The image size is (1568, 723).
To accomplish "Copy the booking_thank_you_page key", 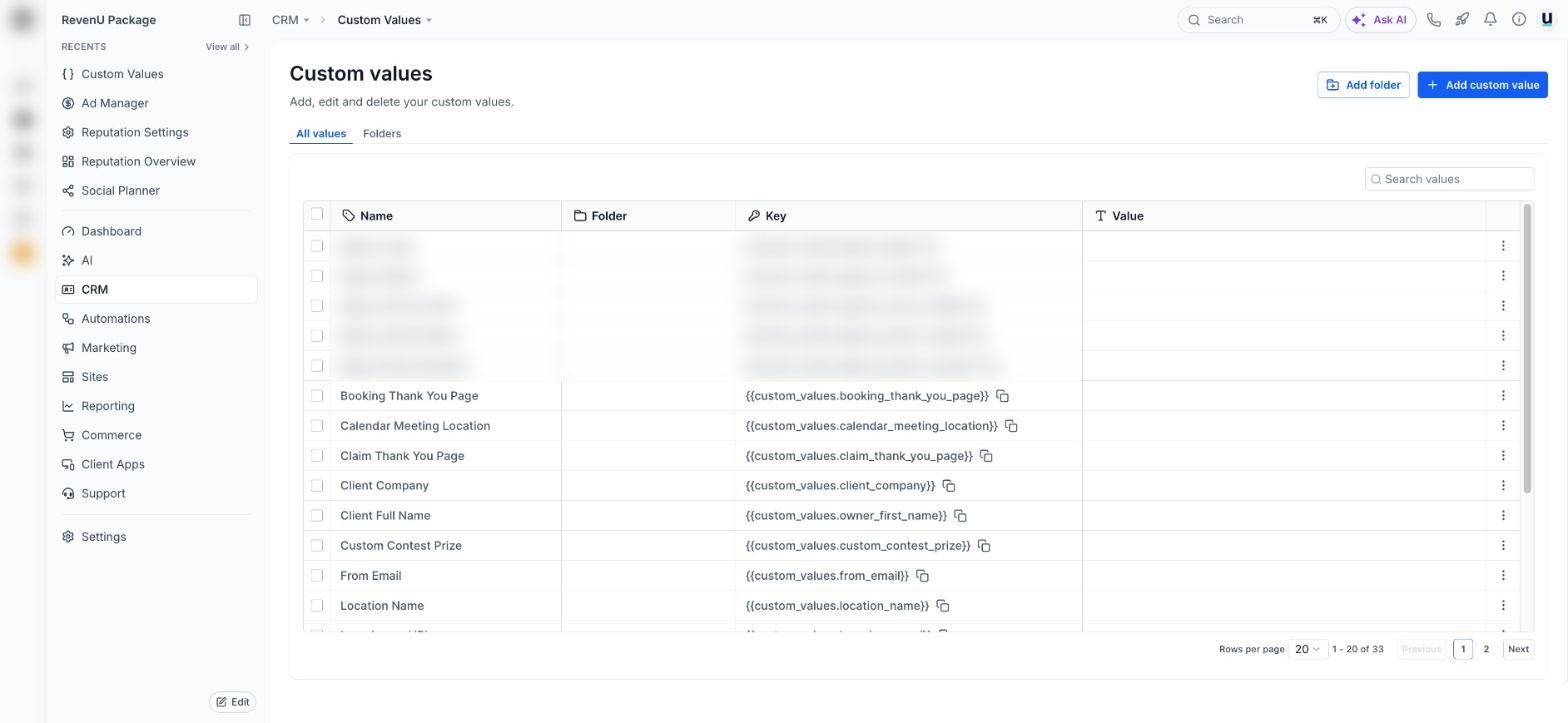I will [1002, 396].
